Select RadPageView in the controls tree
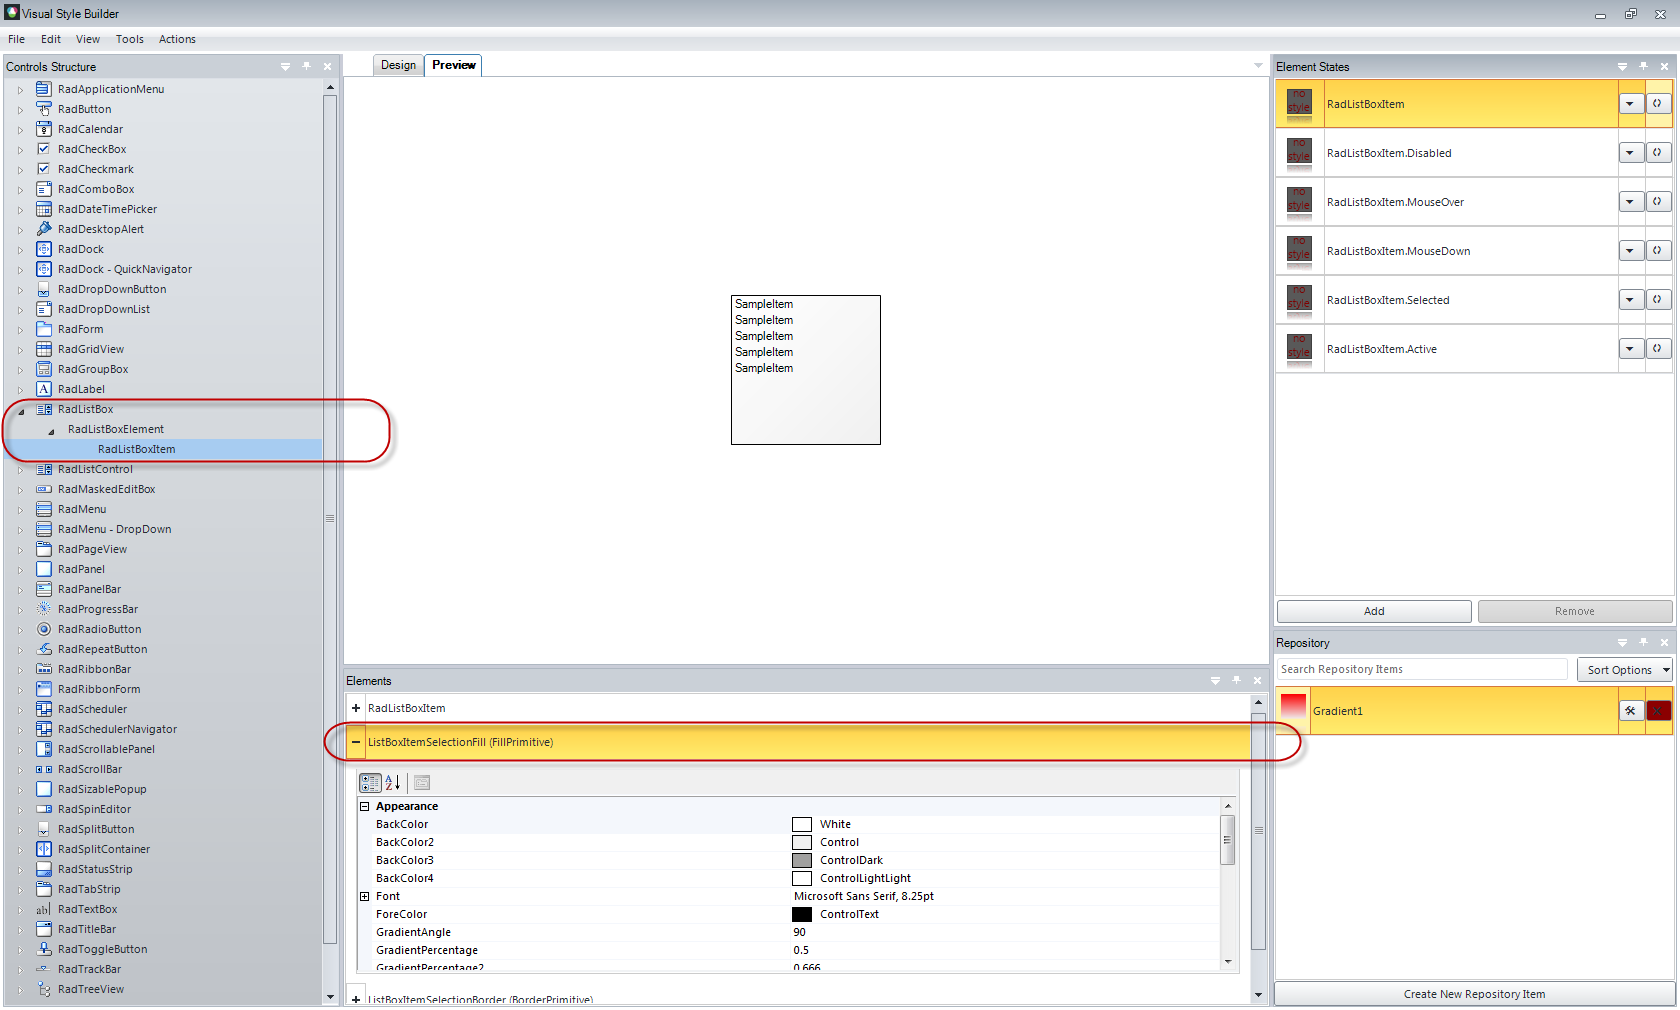1680x1010 pixels. [x=92, y=549]
